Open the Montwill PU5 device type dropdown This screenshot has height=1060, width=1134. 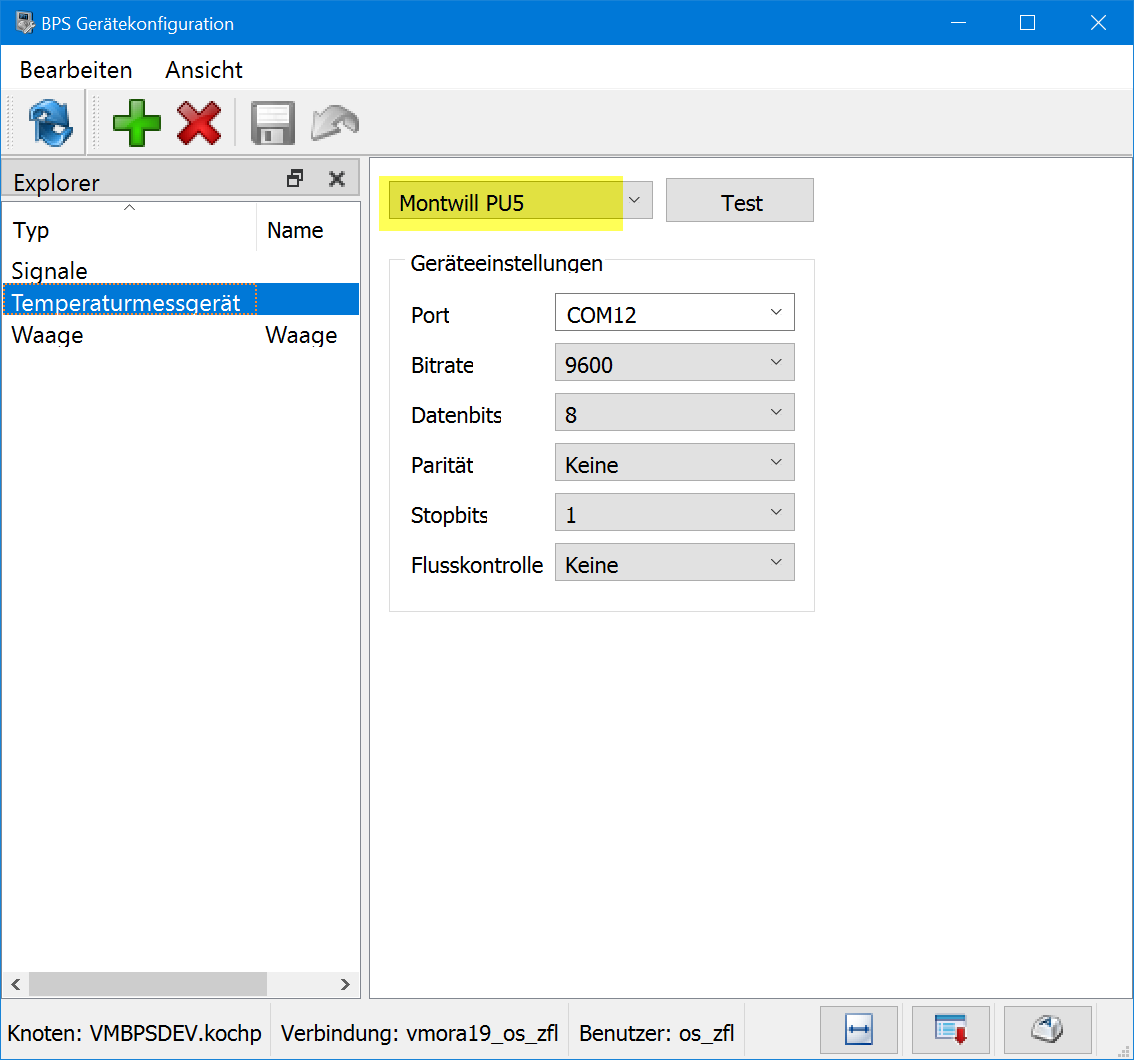[635, 200]
